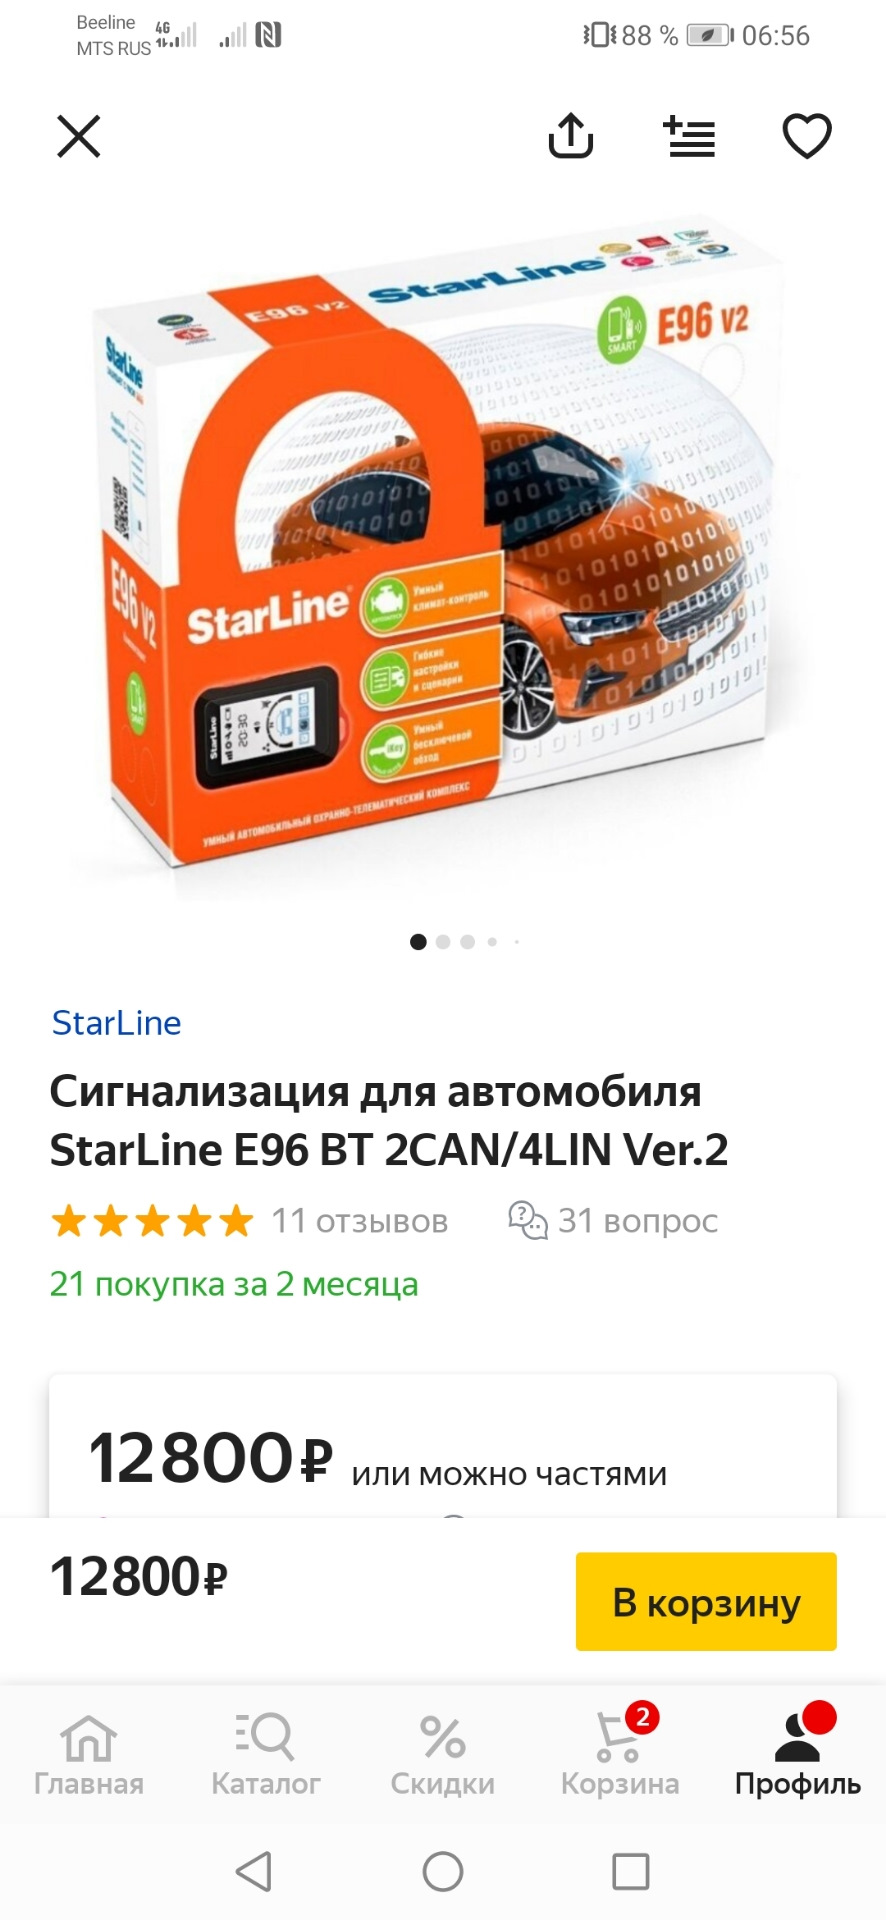Tap the Android back navigation triangle
The height and width of the screenshot is (1920, 886).
[x=254, y=1871]
